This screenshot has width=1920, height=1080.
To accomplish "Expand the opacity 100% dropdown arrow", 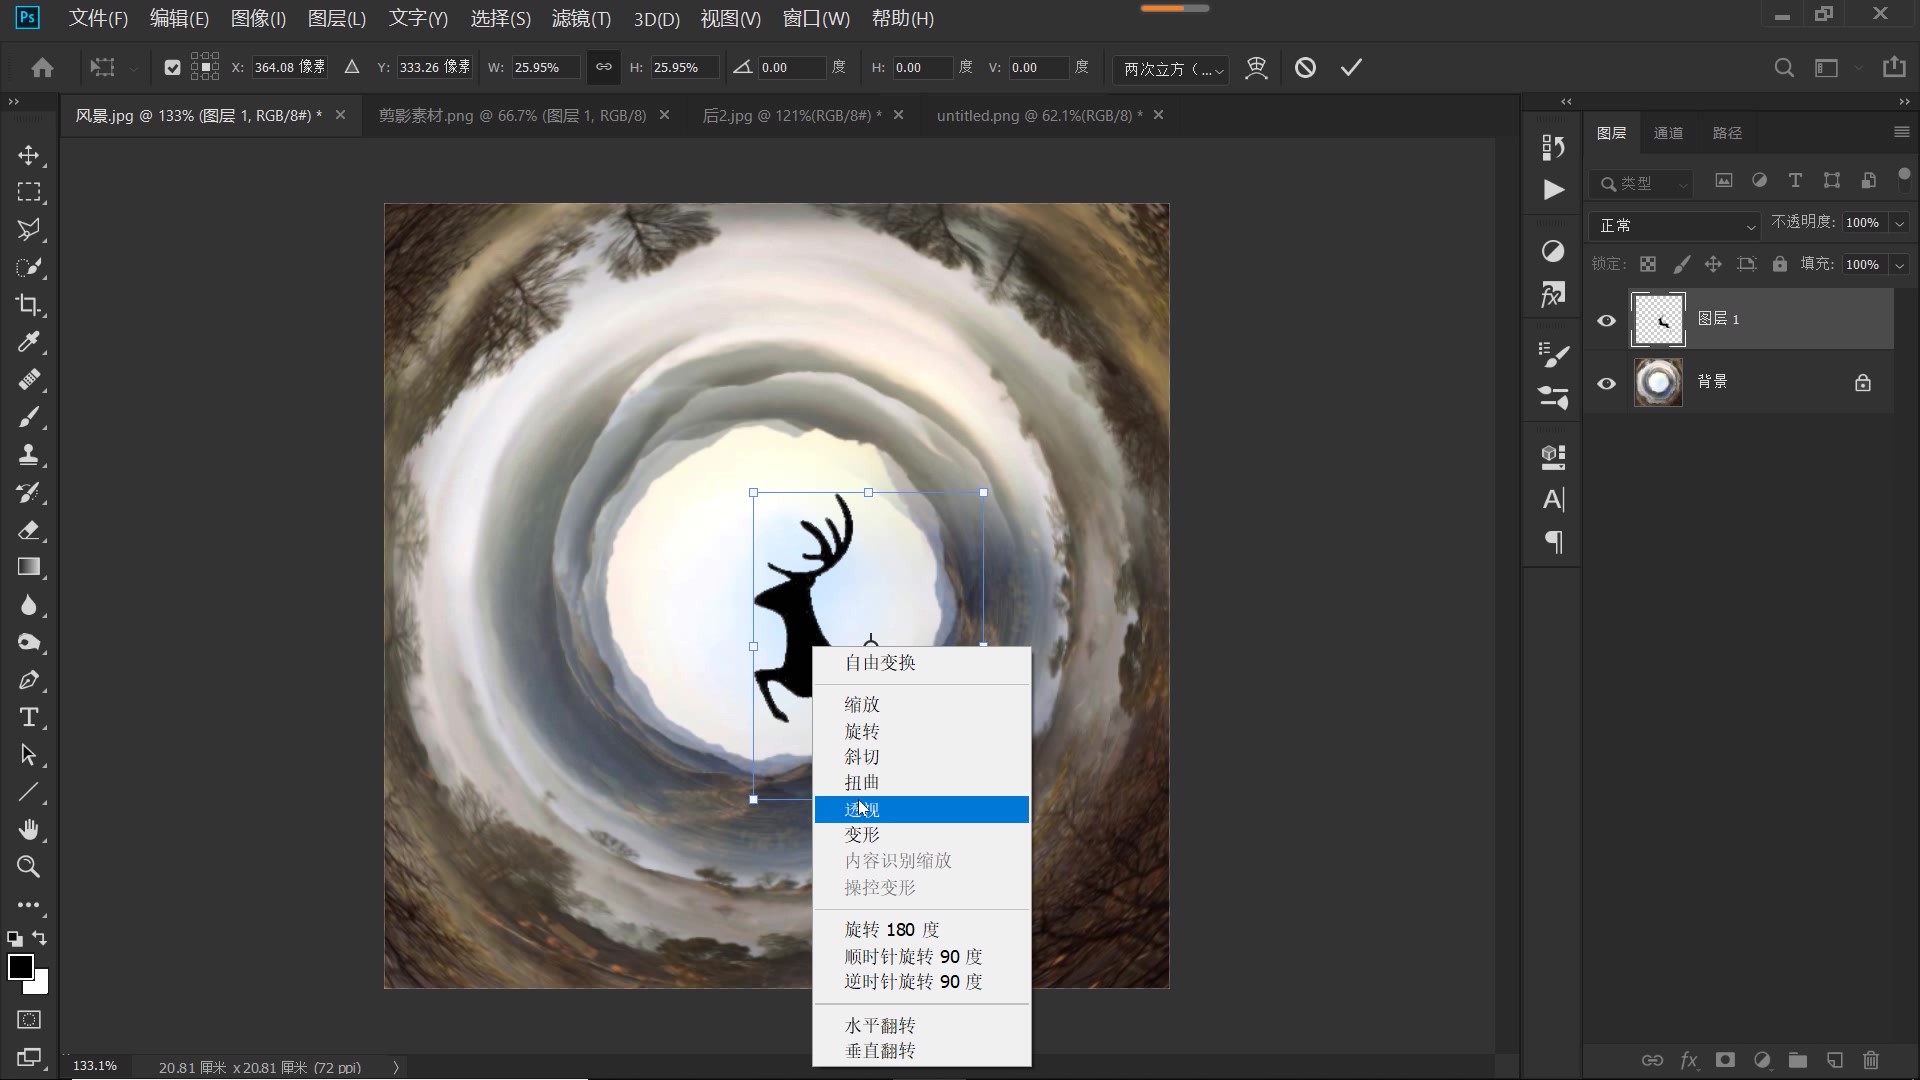I will 1899,223.
